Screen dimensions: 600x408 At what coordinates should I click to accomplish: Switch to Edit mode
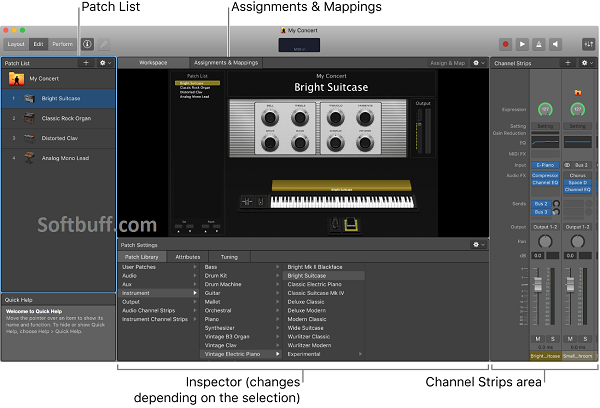38,44
